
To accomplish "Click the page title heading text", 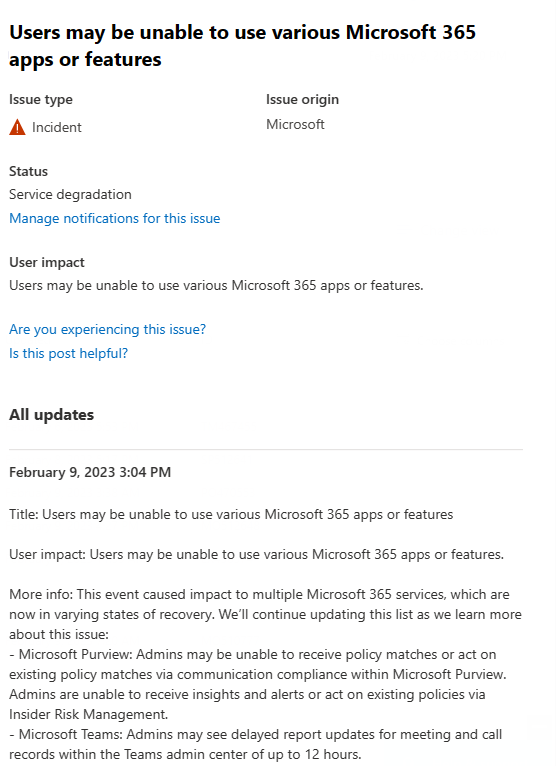I will pyautogui.click(x=242, y=46).
